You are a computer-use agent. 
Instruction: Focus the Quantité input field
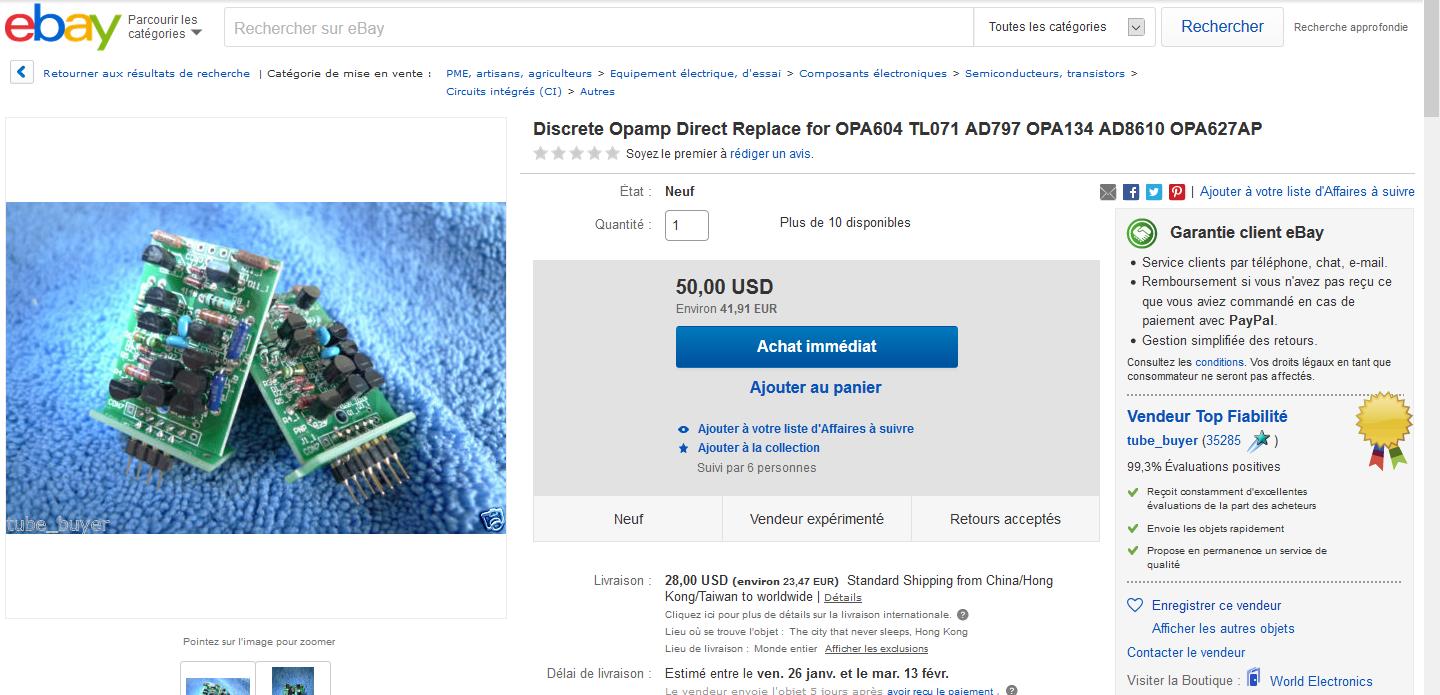pos(687,225)
